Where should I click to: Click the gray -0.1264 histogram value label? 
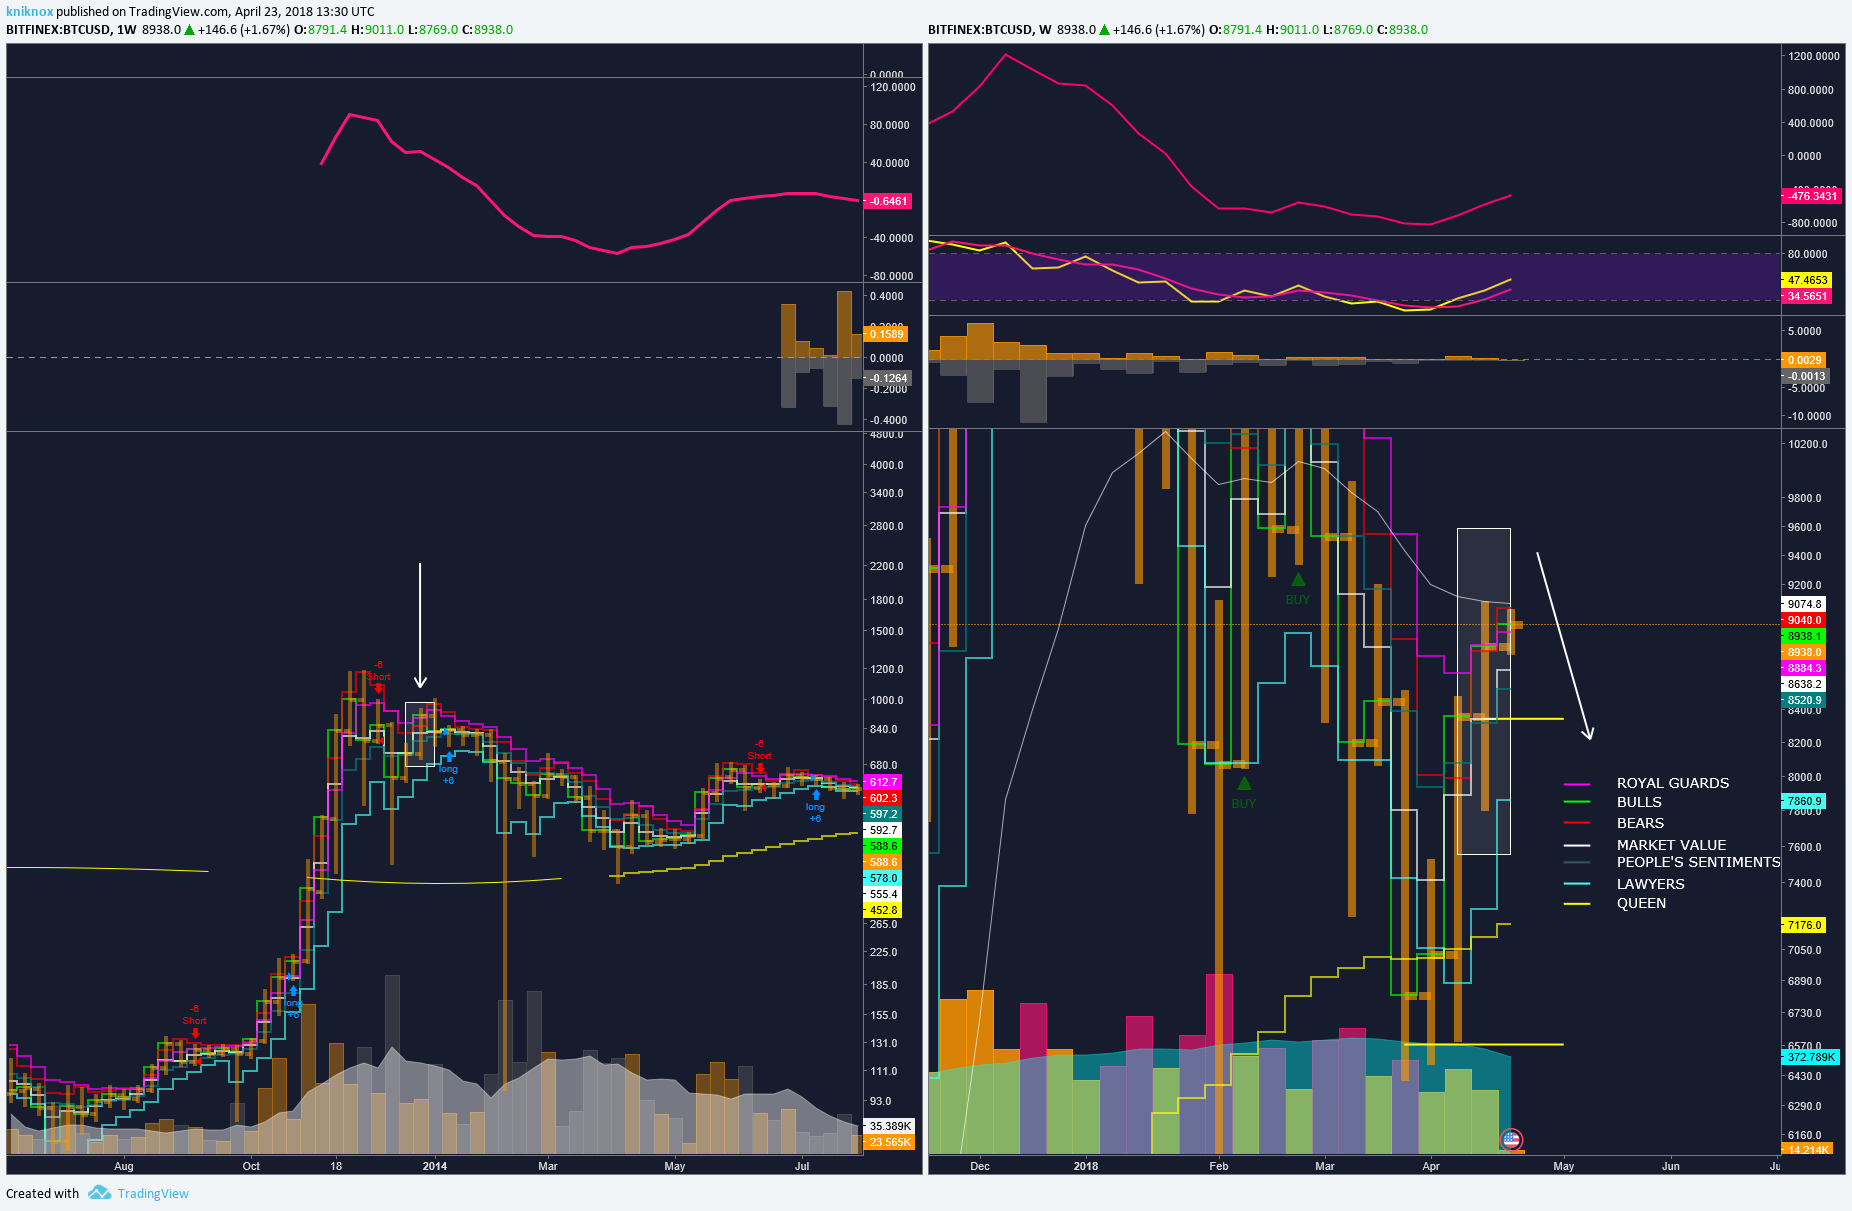click(887, 378)
